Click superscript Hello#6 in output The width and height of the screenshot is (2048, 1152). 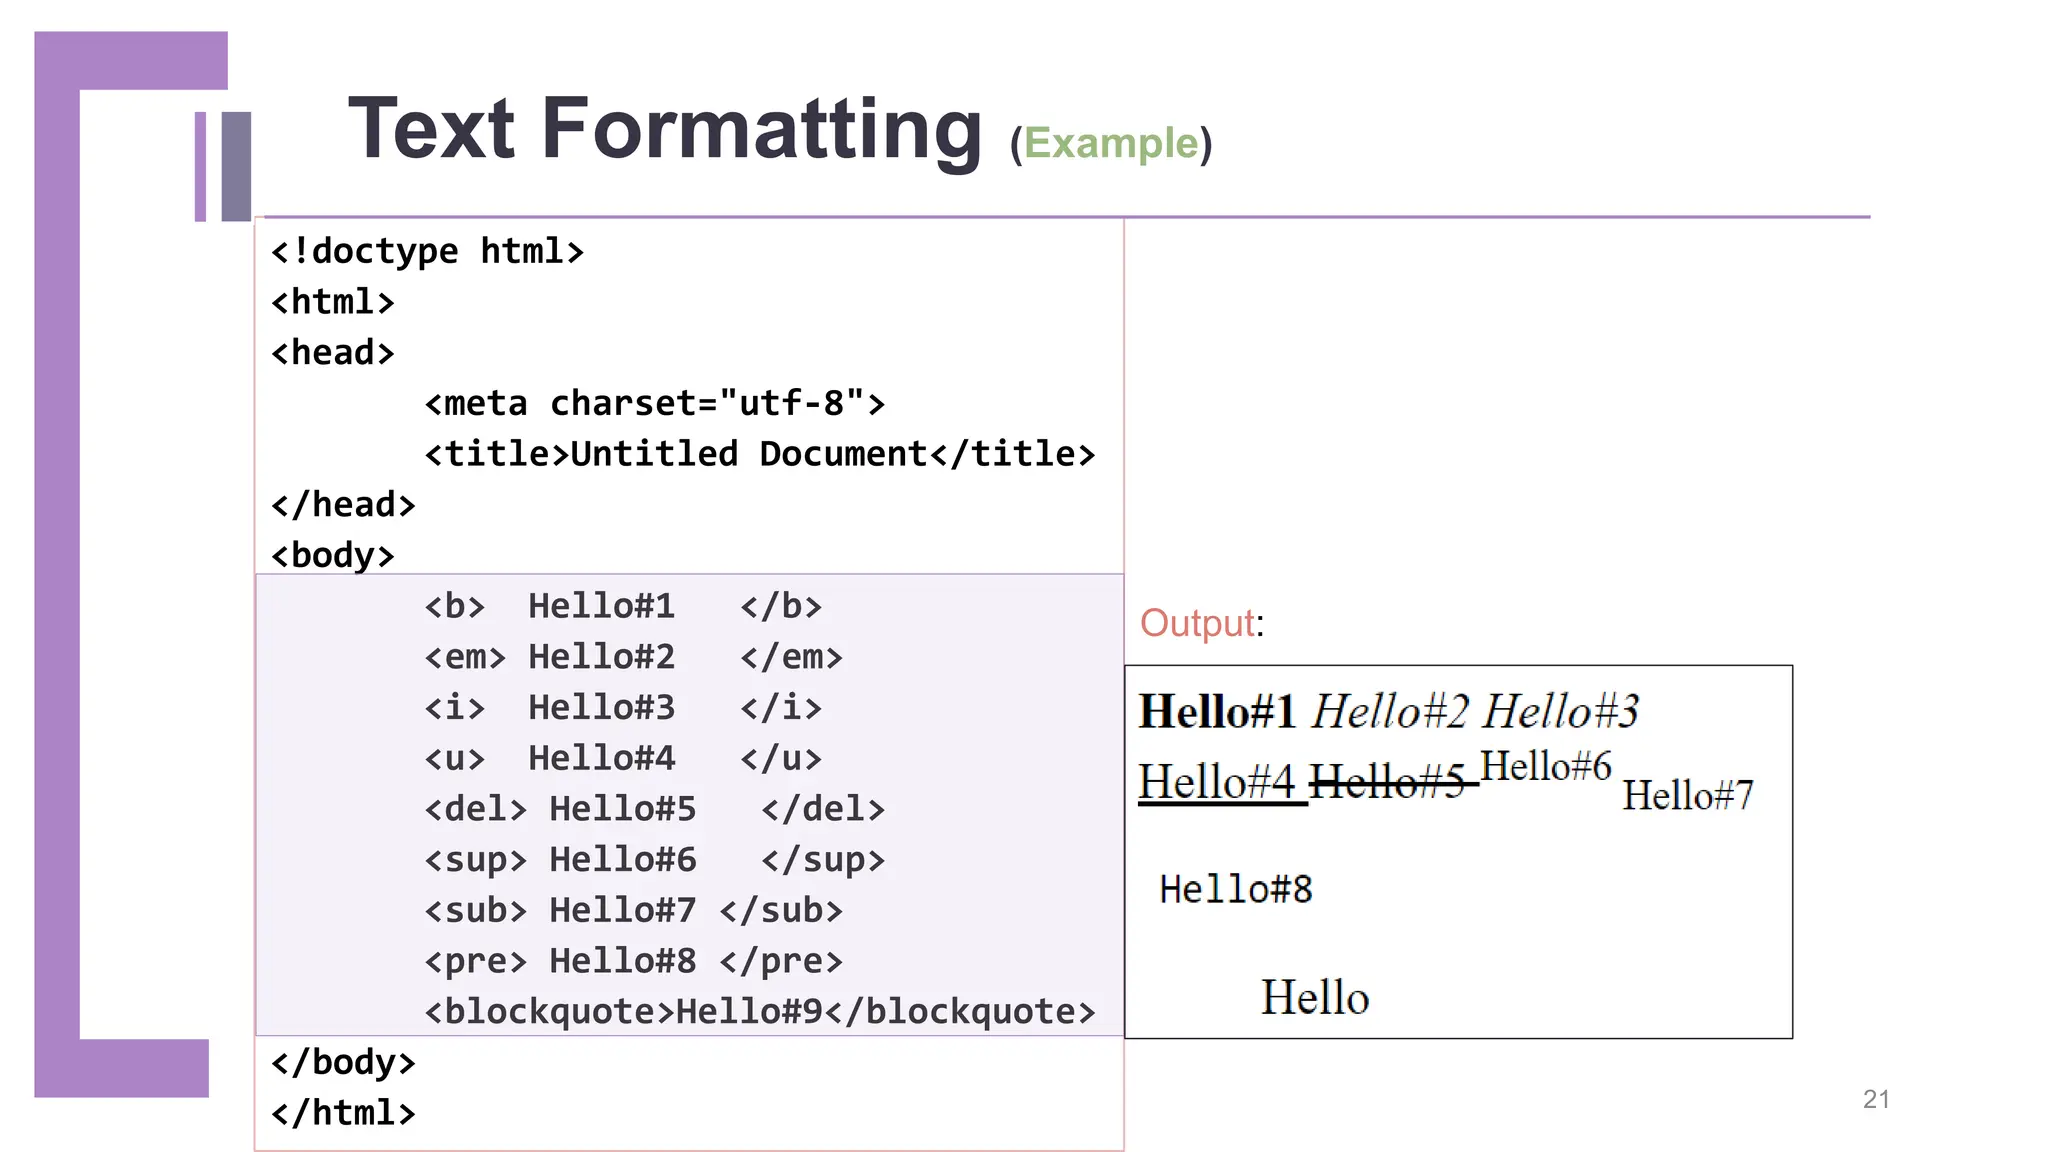click(x=1545, y=767)
